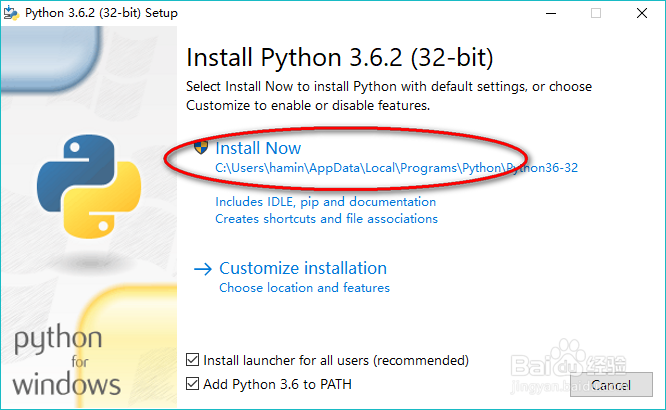The image size is (666, 410).
Task: Click the python for windows wordmark
Action: tap(66, 360)
